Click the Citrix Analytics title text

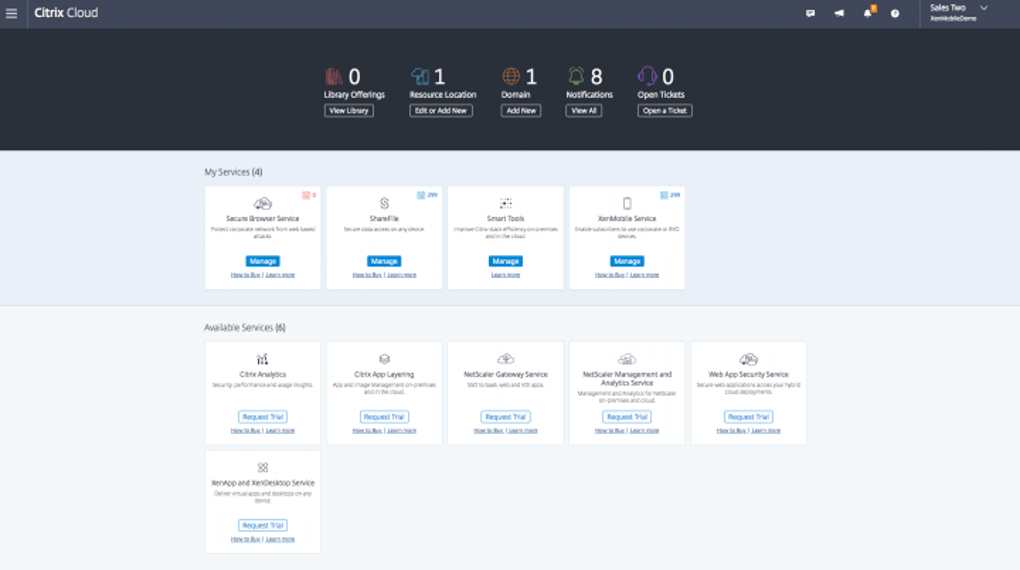coord(263,374)
